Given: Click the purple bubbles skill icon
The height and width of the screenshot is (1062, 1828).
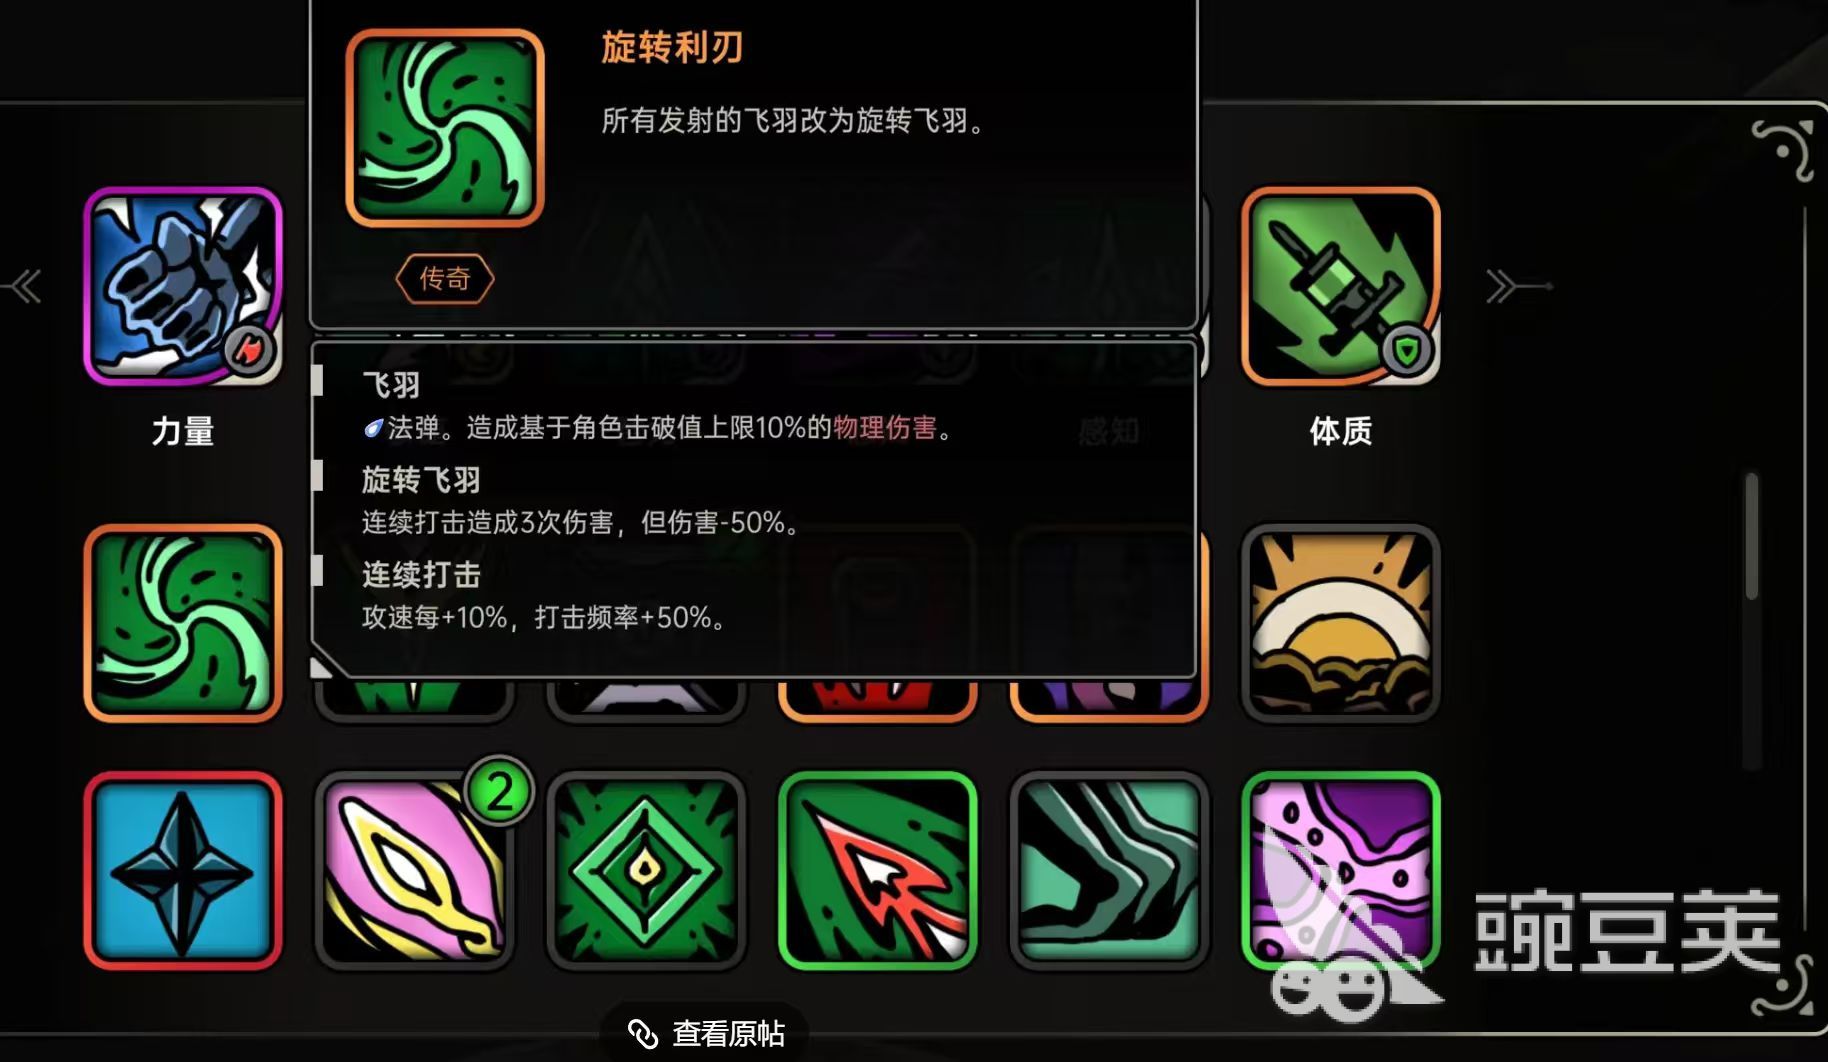Looking at the screenshot, I should click(1340, 870).
